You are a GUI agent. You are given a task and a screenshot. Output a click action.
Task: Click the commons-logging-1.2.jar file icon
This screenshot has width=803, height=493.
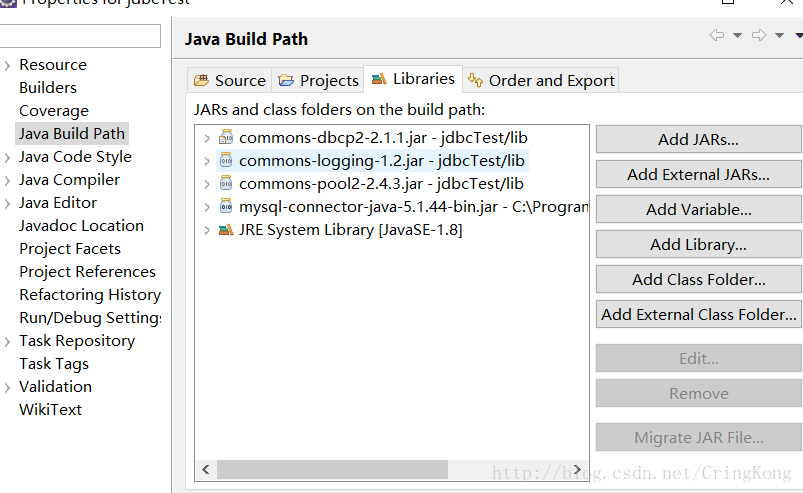[x=226, y=161]
